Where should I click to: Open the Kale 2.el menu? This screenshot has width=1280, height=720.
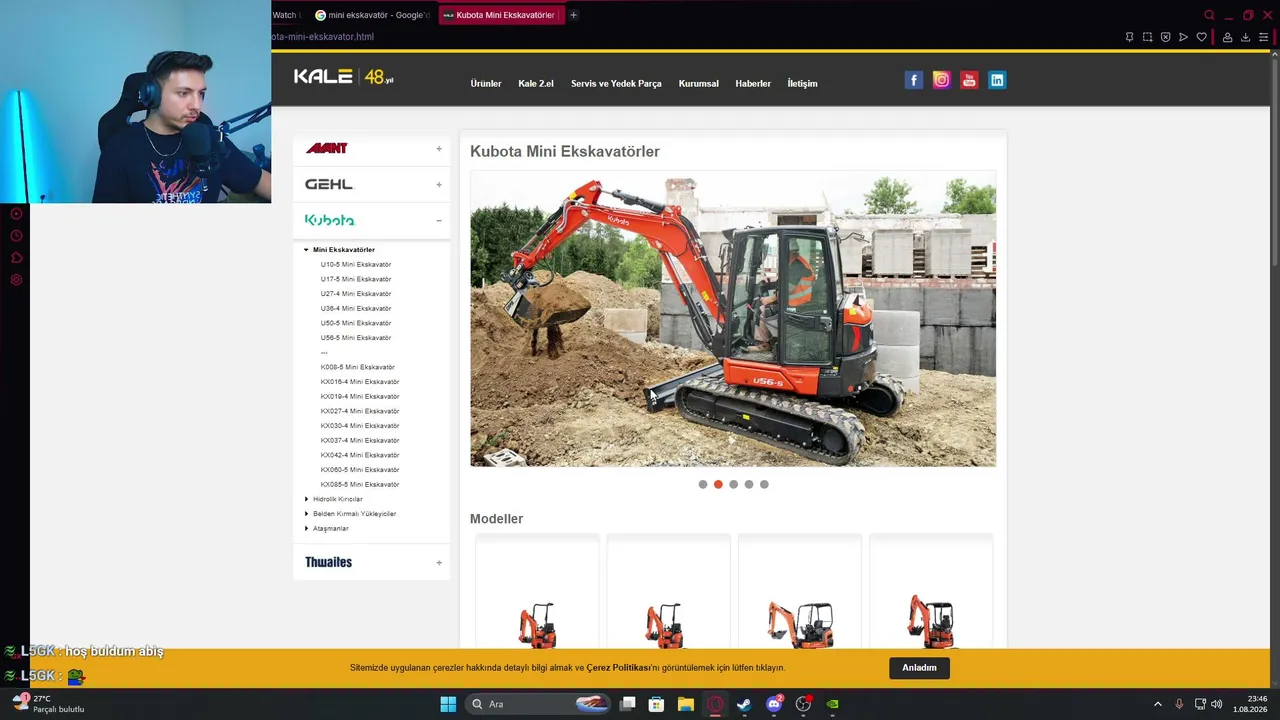pos(536,84)
